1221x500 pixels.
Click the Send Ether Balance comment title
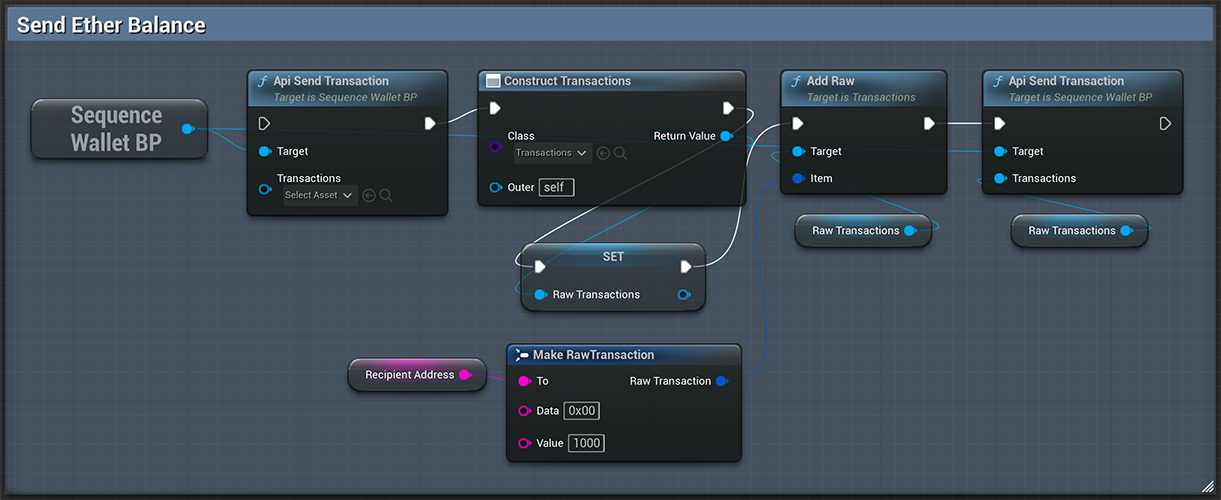click(x=111, y=26)
